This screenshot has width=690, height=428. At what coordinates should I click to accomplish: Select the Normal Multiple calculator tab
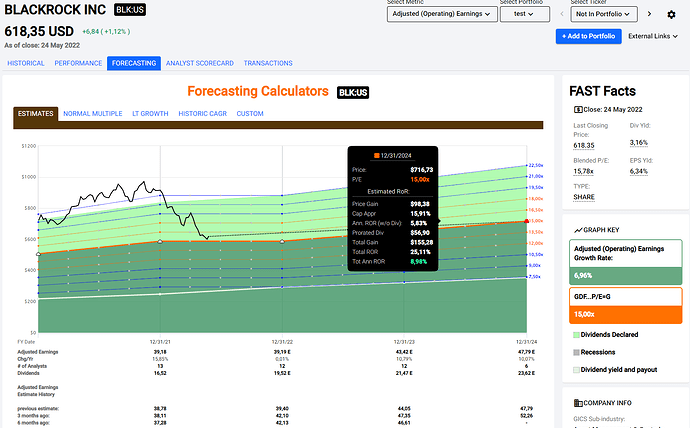[93, 113]
